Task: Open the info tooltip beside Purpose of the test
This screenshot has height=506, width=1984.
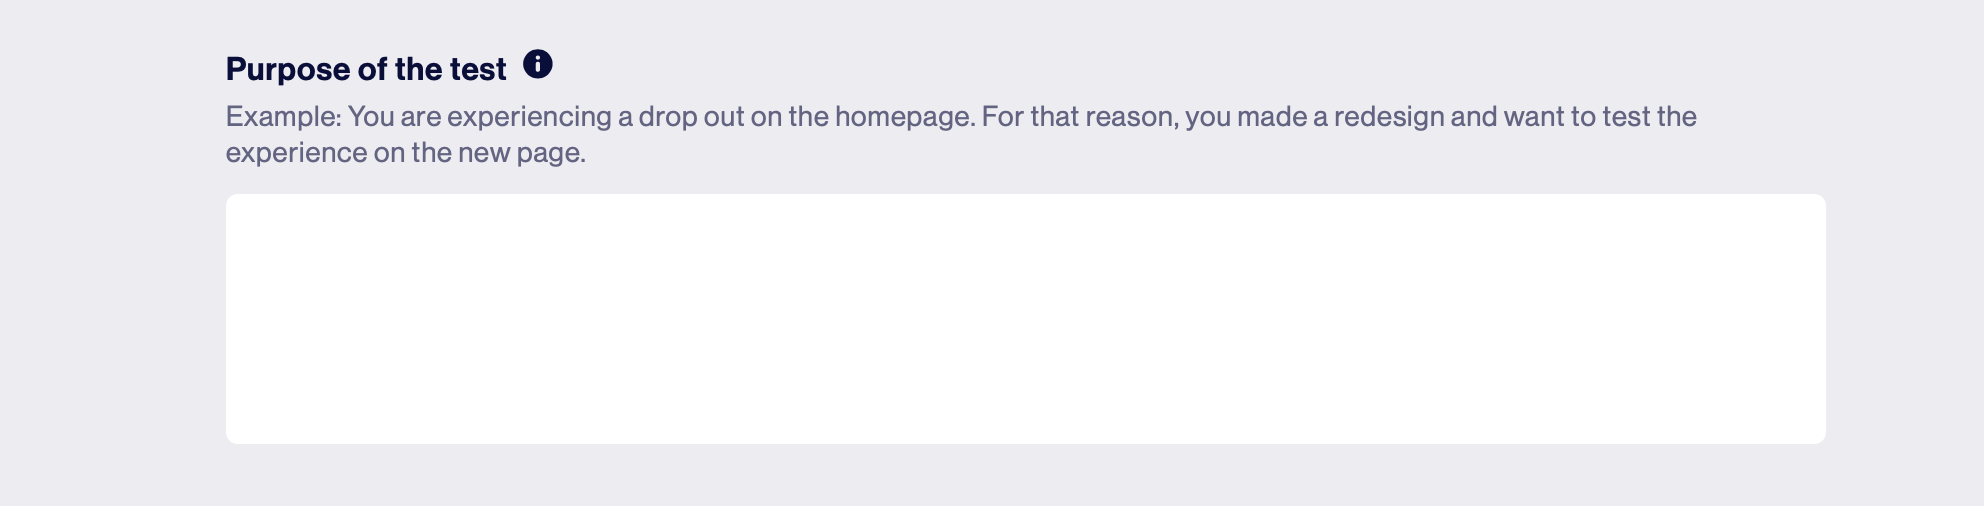Action: coord(538,65)
